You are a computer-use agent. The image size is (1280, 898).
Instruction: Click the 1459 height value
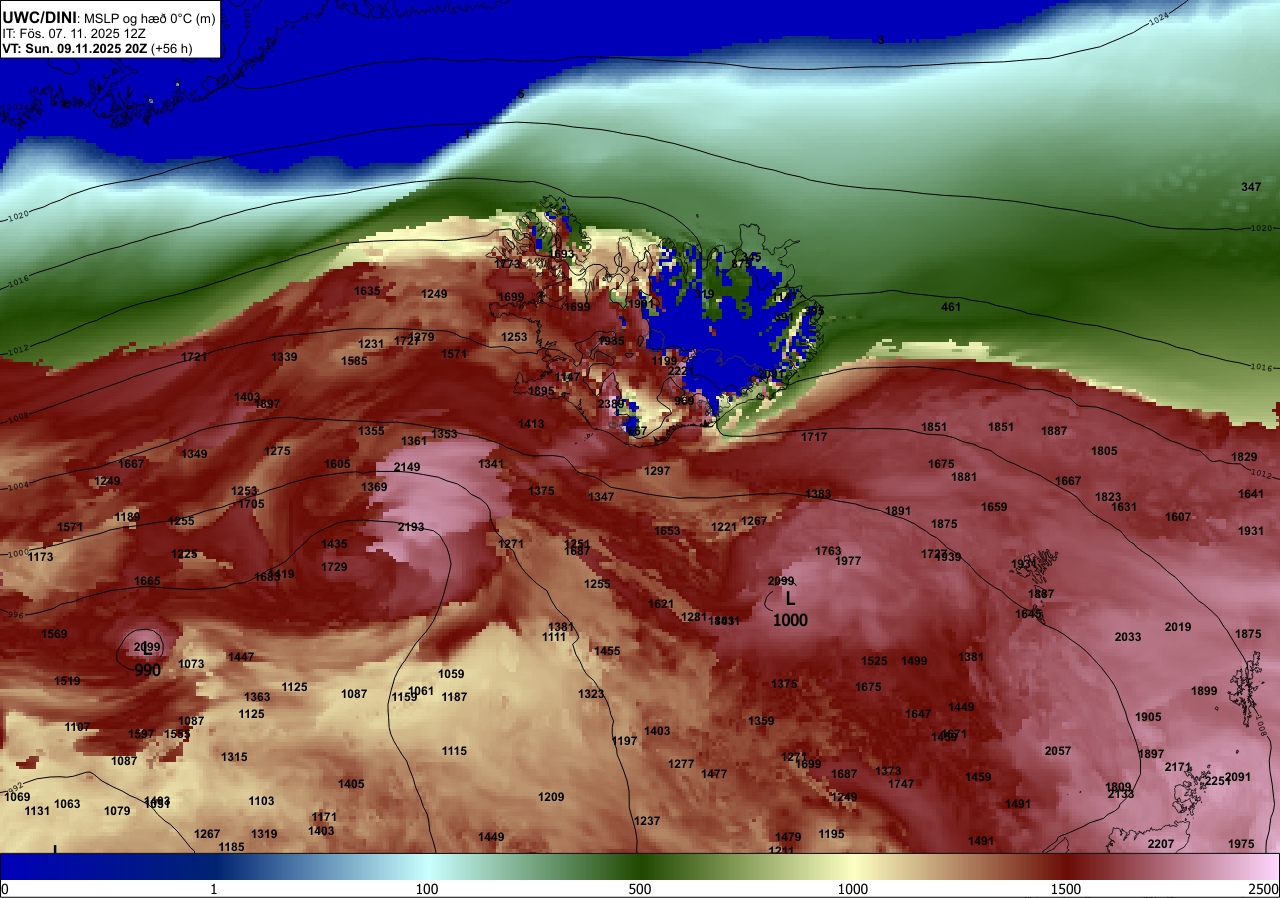coord(978,777)
